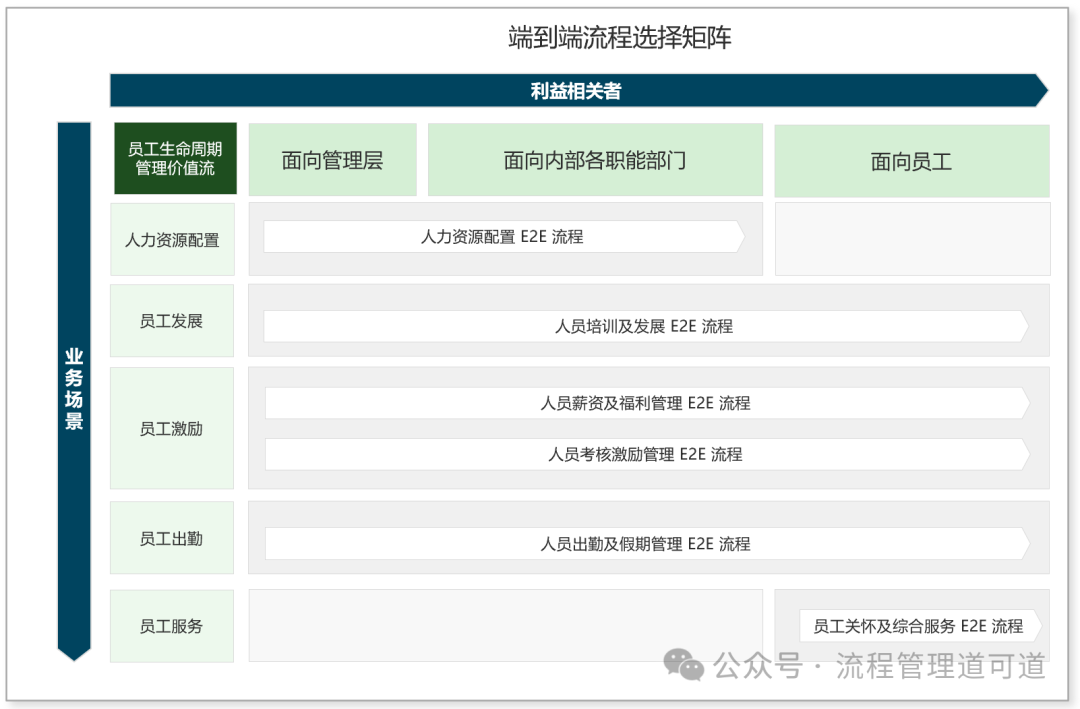
Task: Select the 端到端流程选择矩阵 title
Action: pyautogui.click(x=620, y=38)
